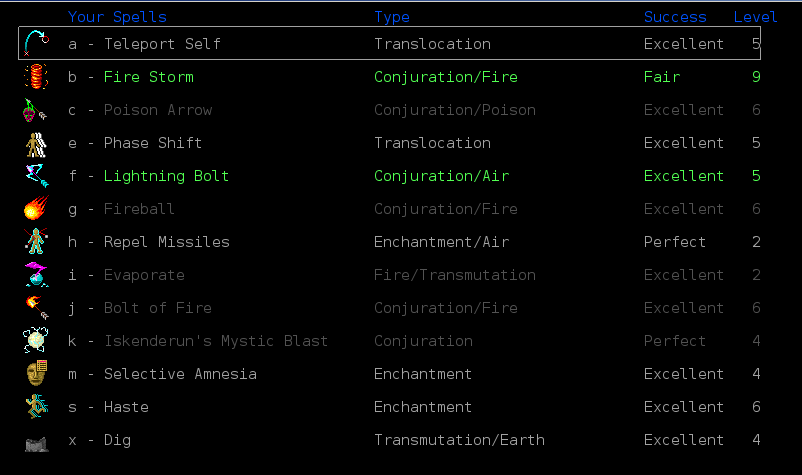Viewport: 802px width, 475px height.
Task: Select the Success column header
Action: 675,17
